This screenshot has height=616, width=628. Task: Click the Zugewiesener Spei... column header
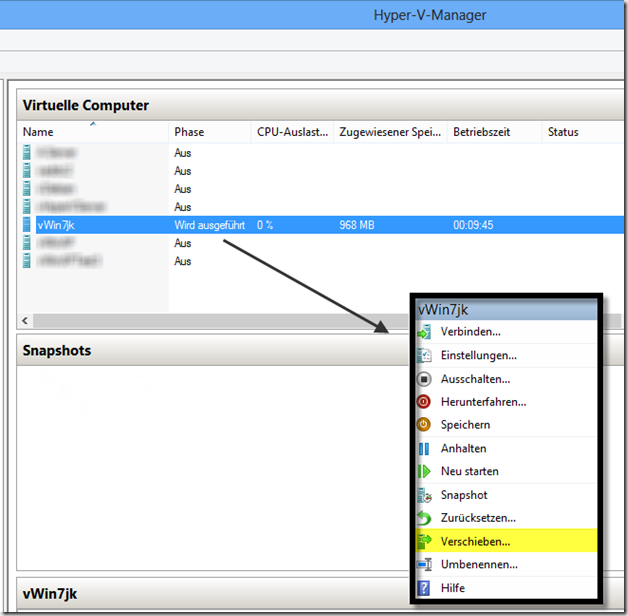(x=390, y=132)
